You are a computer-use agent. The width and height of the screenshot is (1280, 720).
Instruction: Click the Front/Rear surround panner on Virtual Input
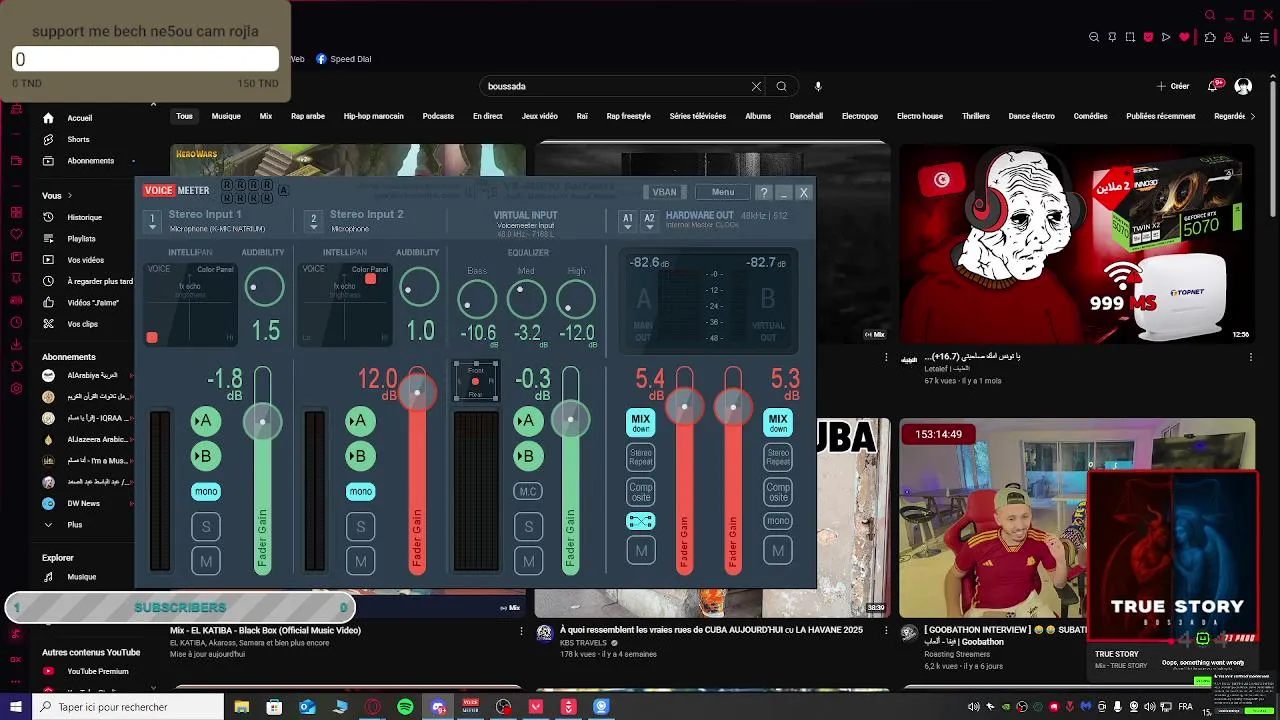point(476,381)
